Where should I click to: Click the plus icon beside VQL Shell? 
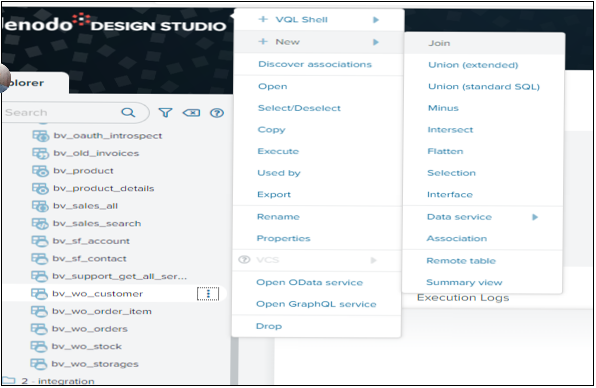(263, 19)
